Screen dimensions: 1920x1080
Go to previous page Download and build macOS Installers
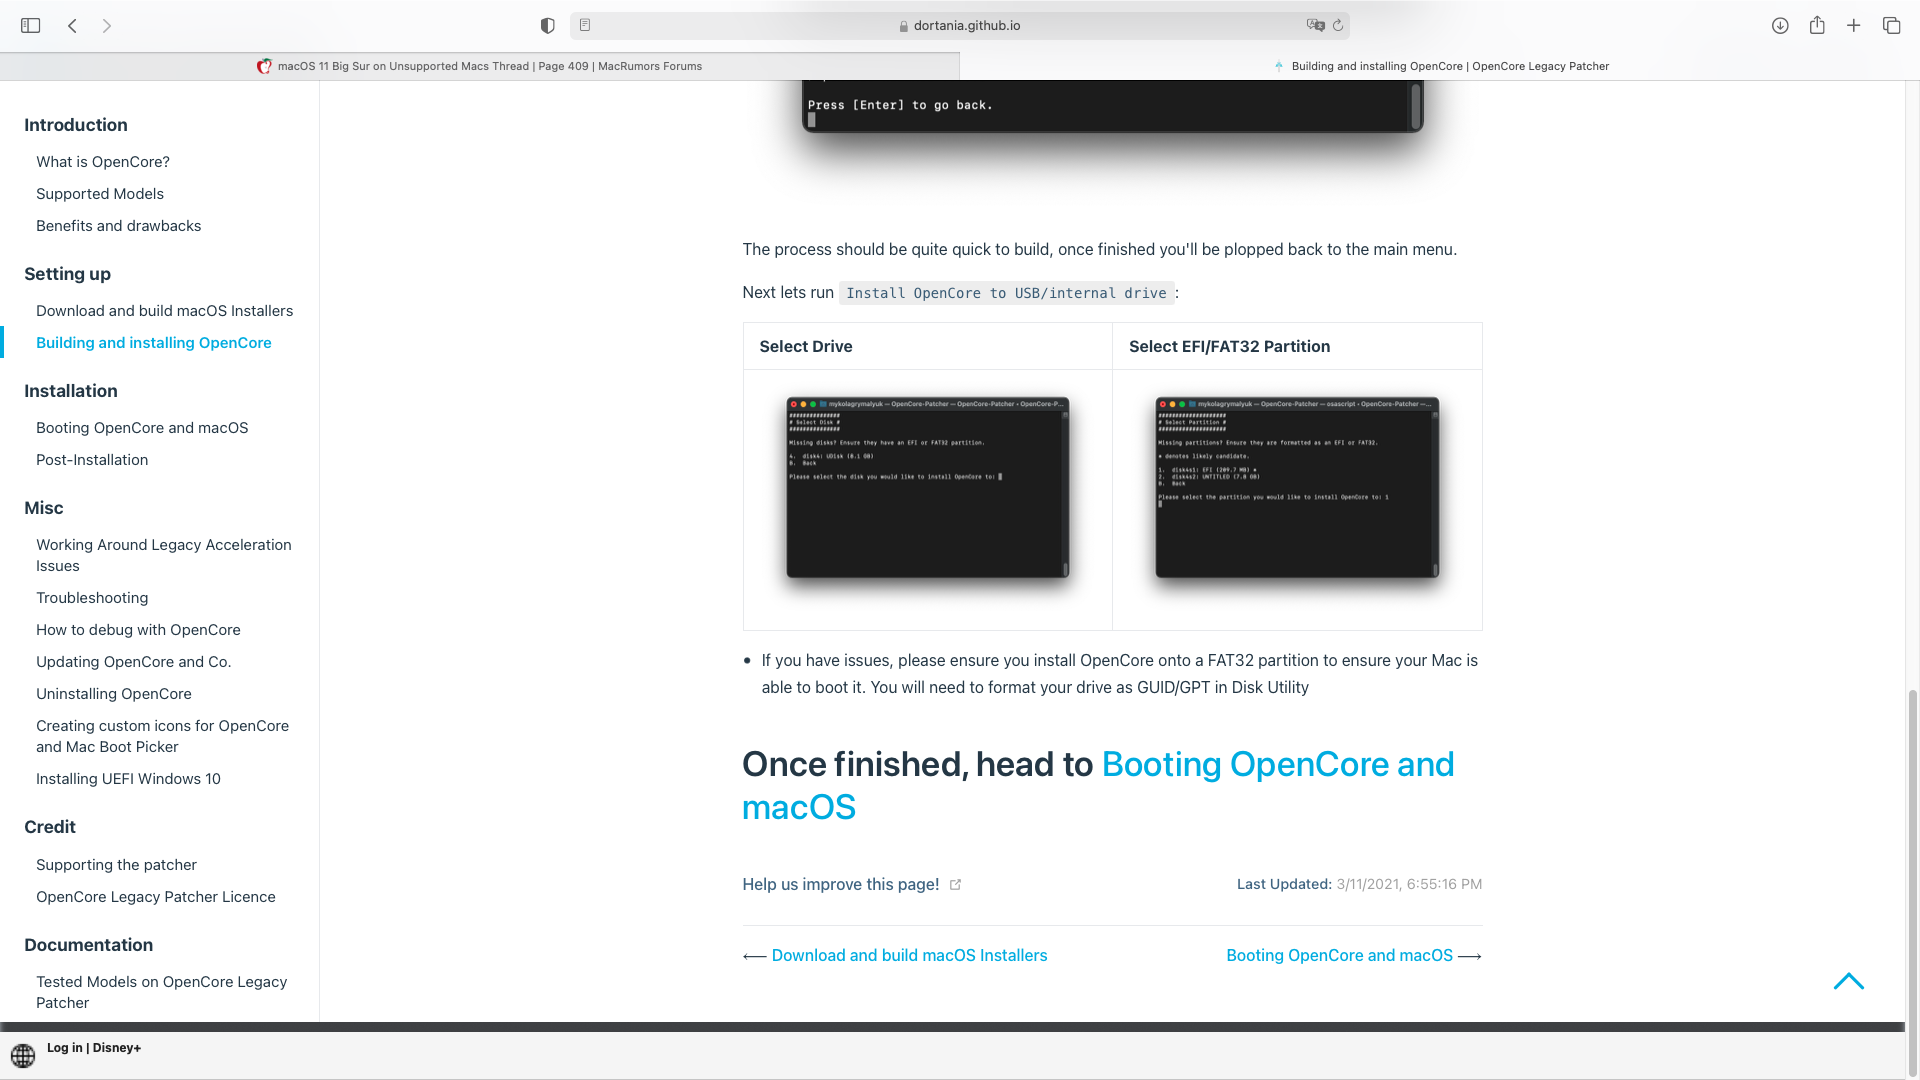[x=909, y=956]
